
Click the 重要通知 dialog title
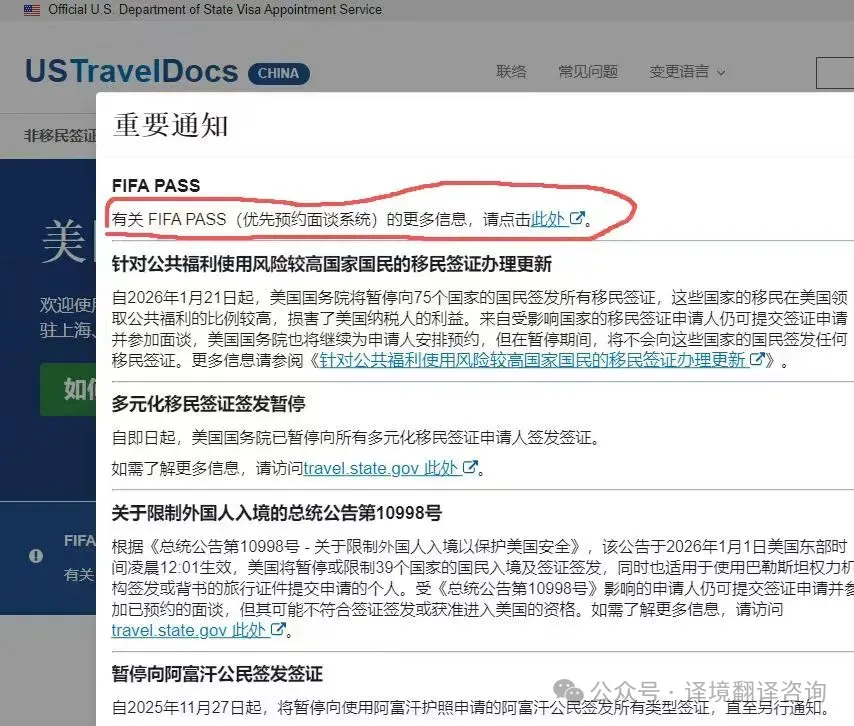coord(170,125)
